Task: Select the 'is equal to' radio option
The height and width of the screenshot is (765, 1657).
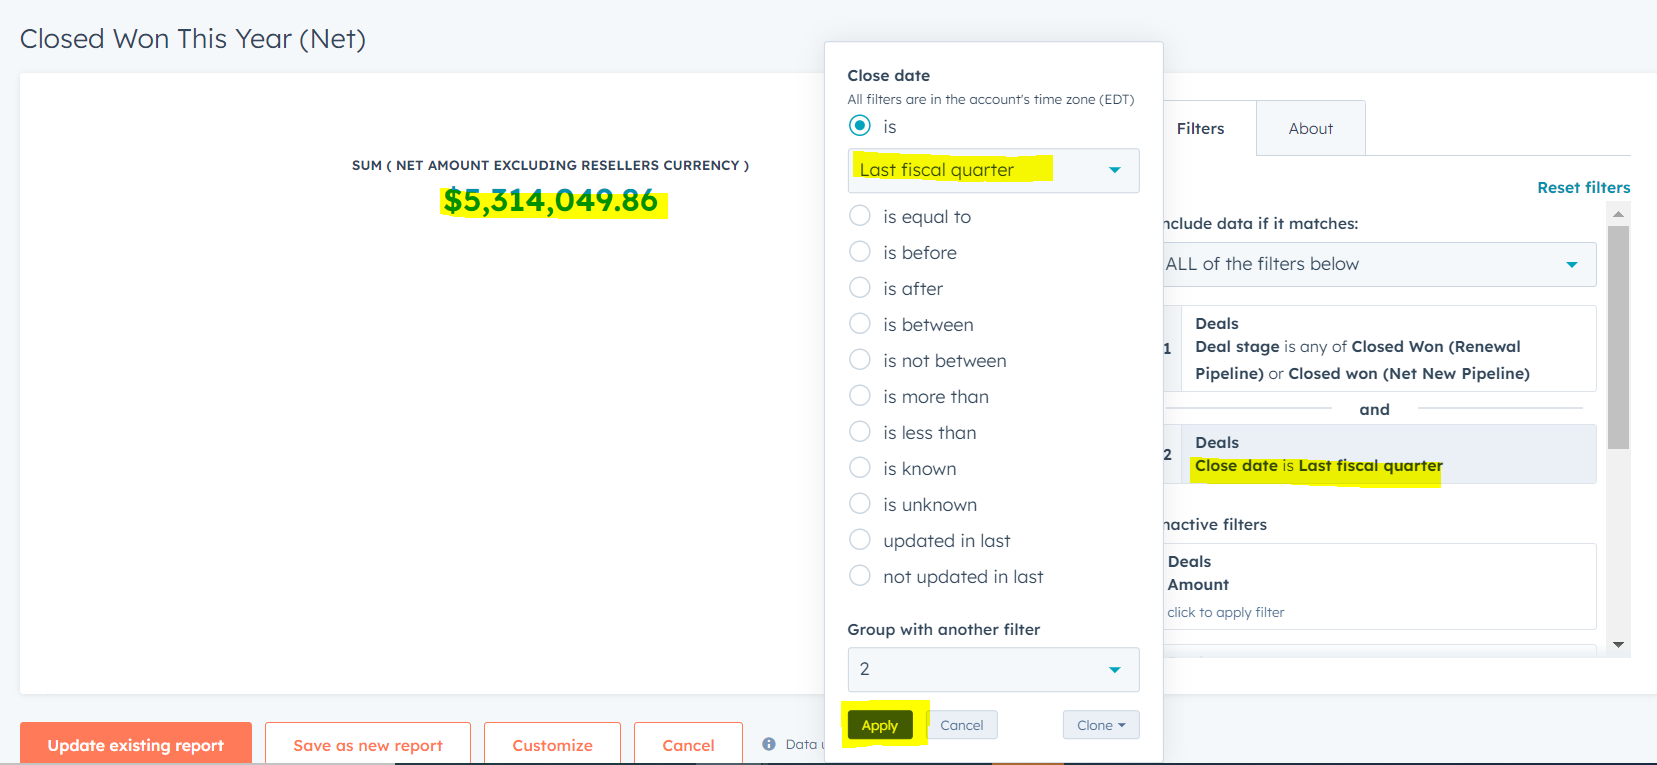Action: pyautogui.click(x=859, y=216)
